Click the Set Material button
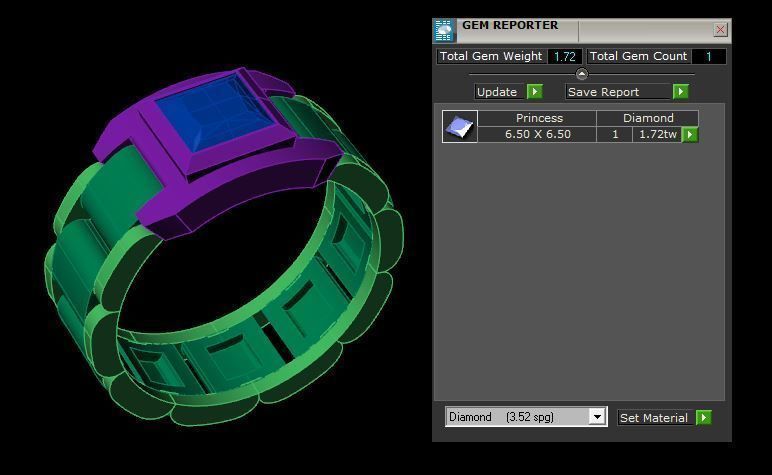Viewport: 772px width, 475px height. coord(654,418)
